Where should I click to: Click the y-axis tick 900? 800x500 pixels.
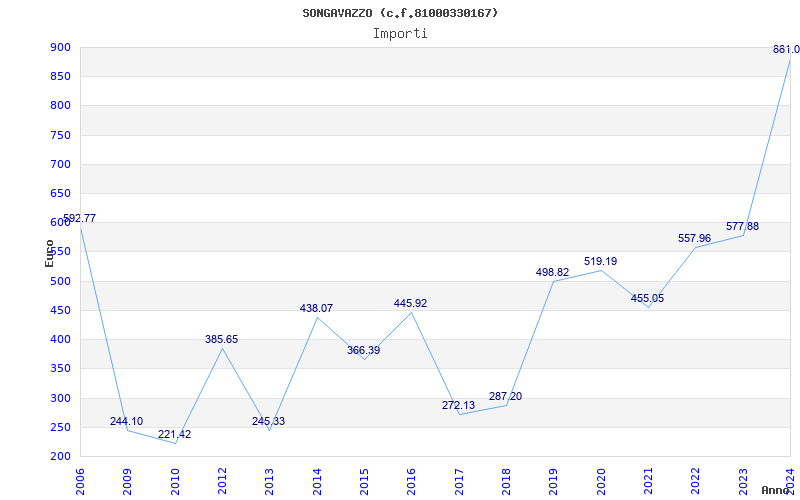pos(60,47)
